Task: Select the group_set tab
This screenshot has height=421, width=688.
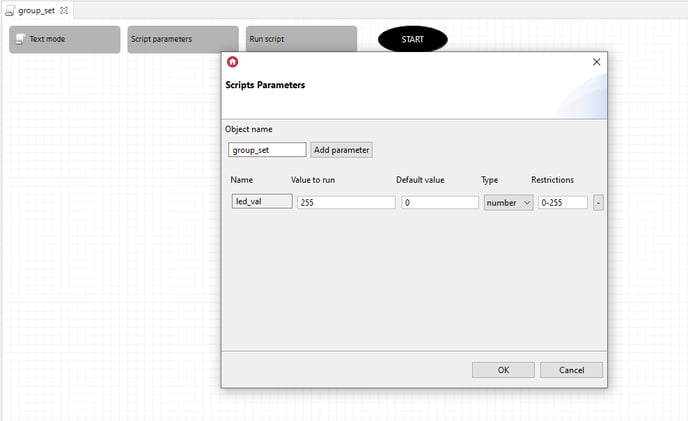Action: click(35, 10)
